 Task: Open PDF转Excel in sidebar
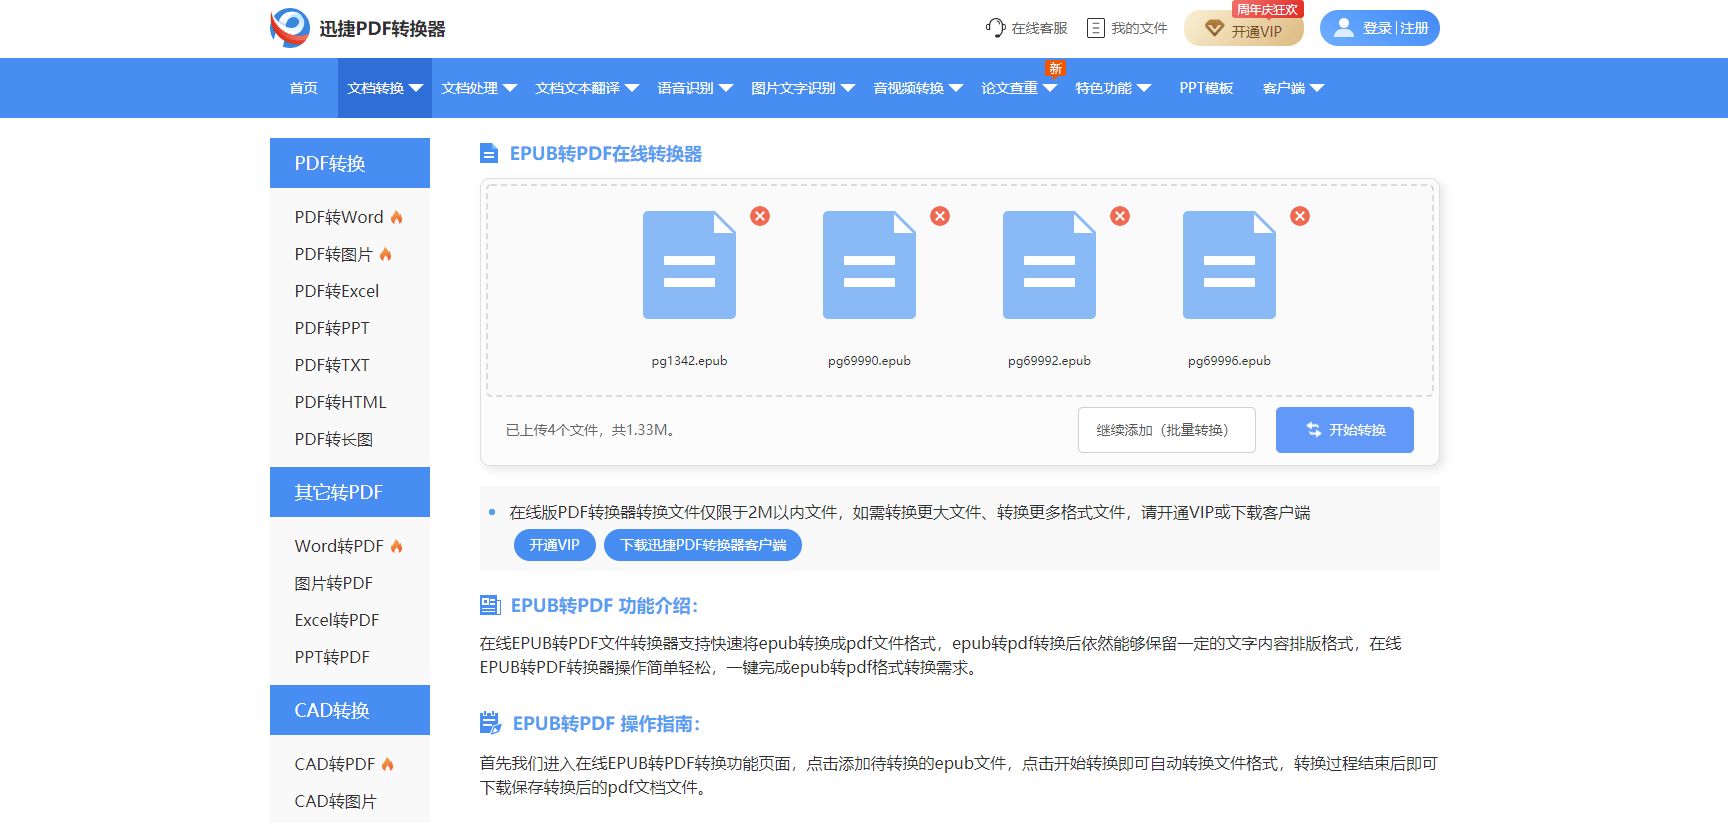[337, 291]
